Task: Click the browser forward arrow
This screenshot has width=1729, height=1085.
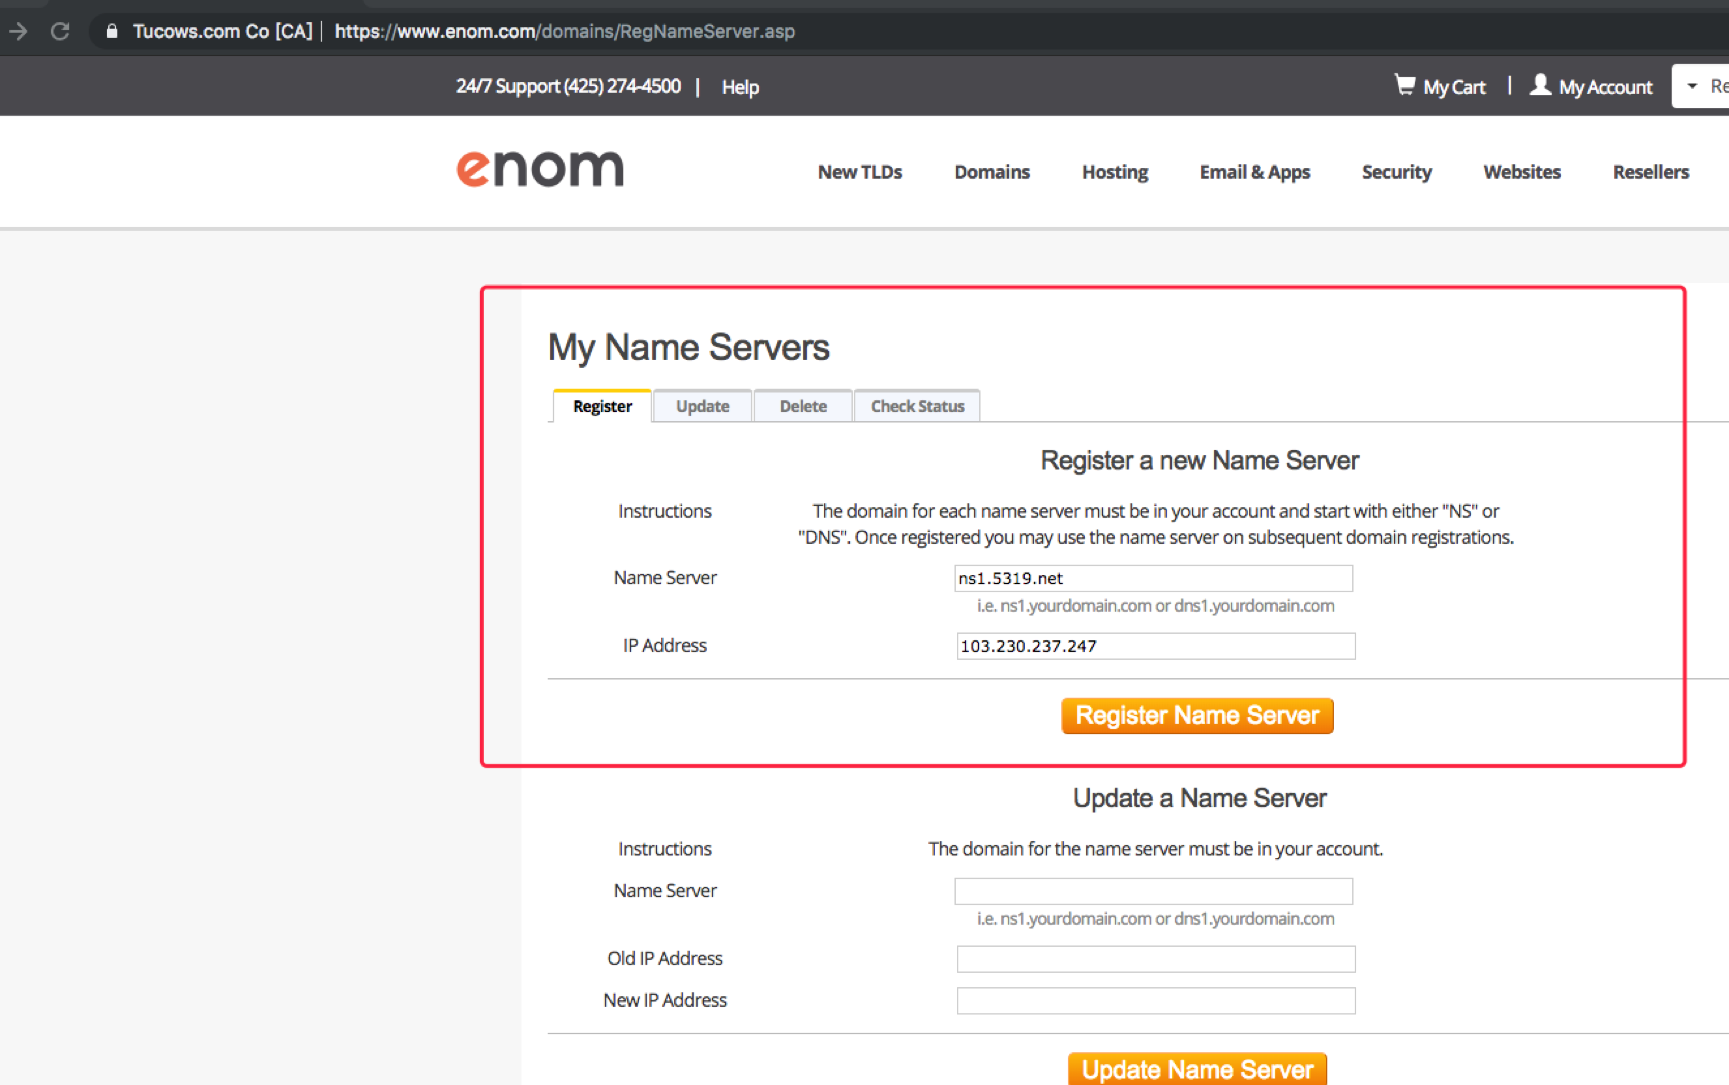Action: (x=18, y=31)
